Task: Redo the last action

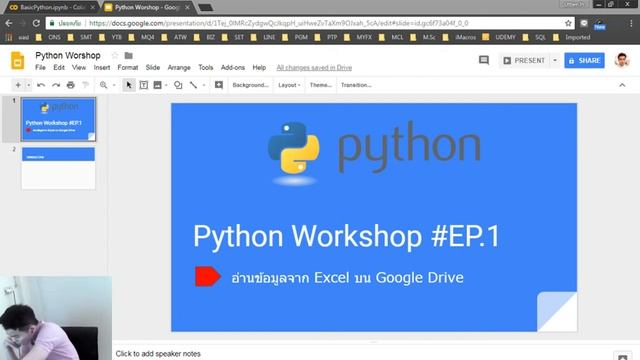Action: (56, 85)
